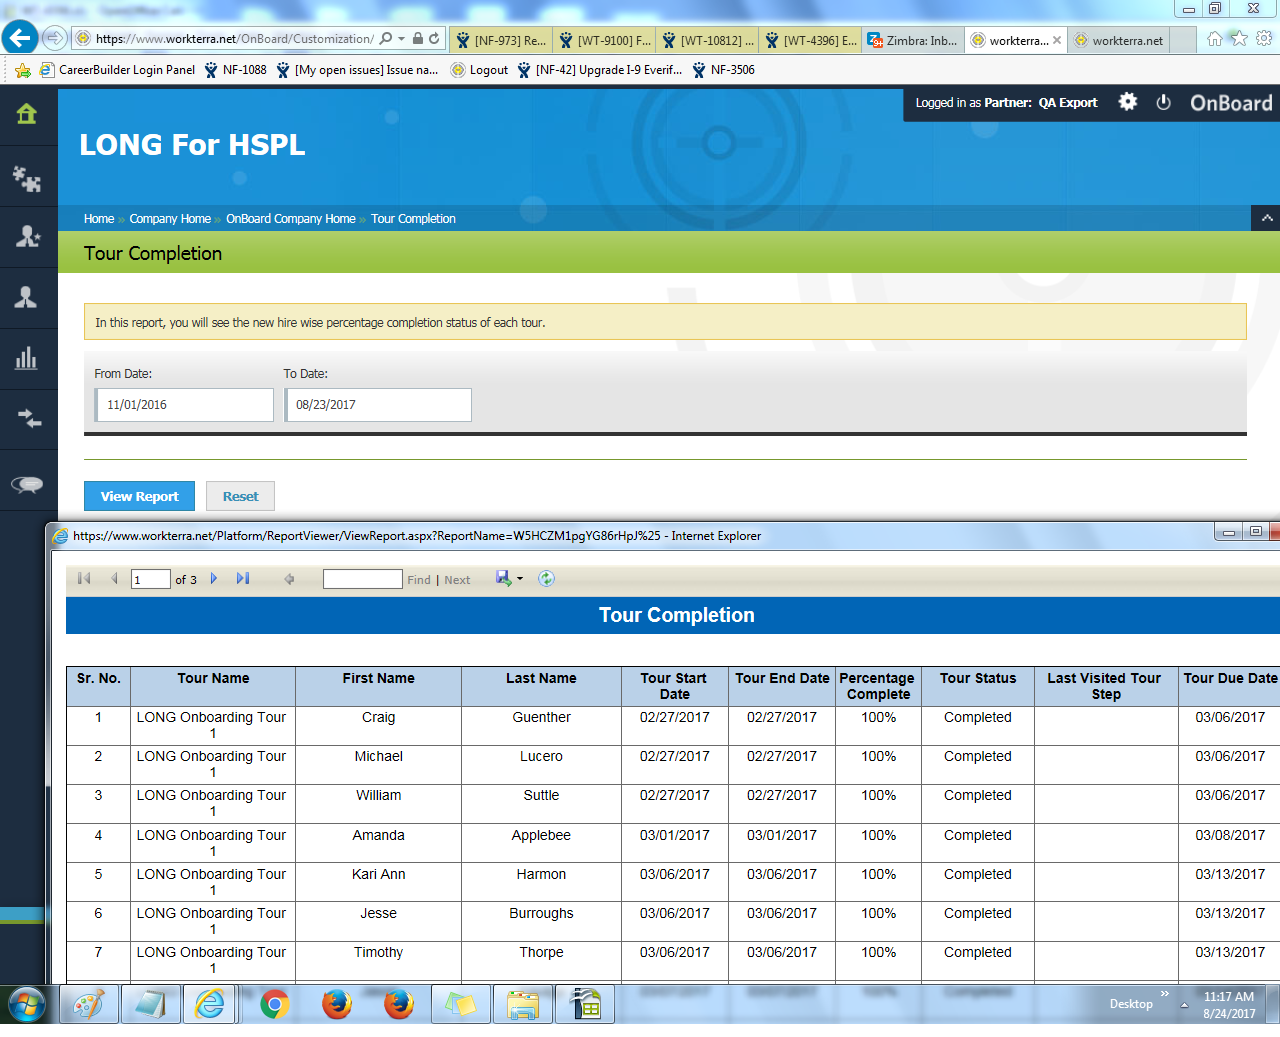Open the NF-3506 bookmark
This screenshot has height=1037, width=1280.
coord(724,70)
